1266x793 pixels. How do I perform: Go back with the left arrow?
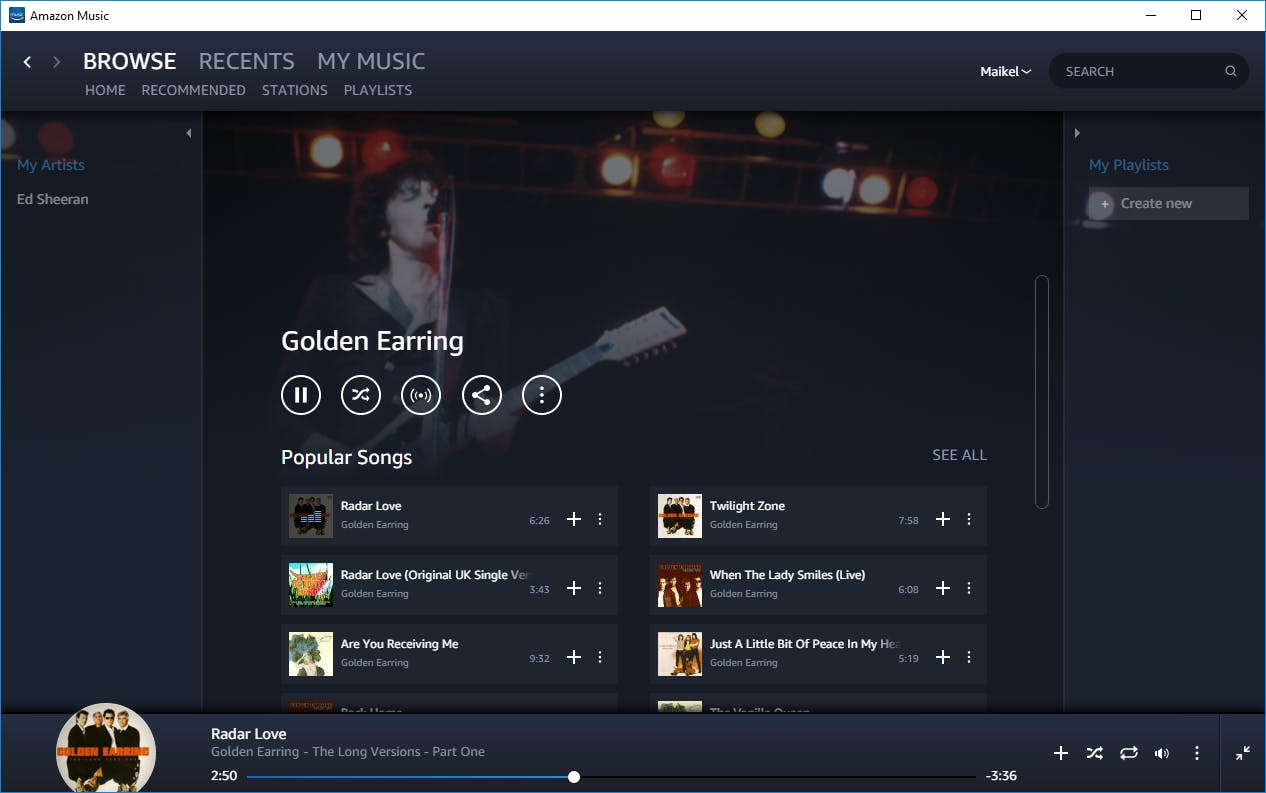coord(27,62)
